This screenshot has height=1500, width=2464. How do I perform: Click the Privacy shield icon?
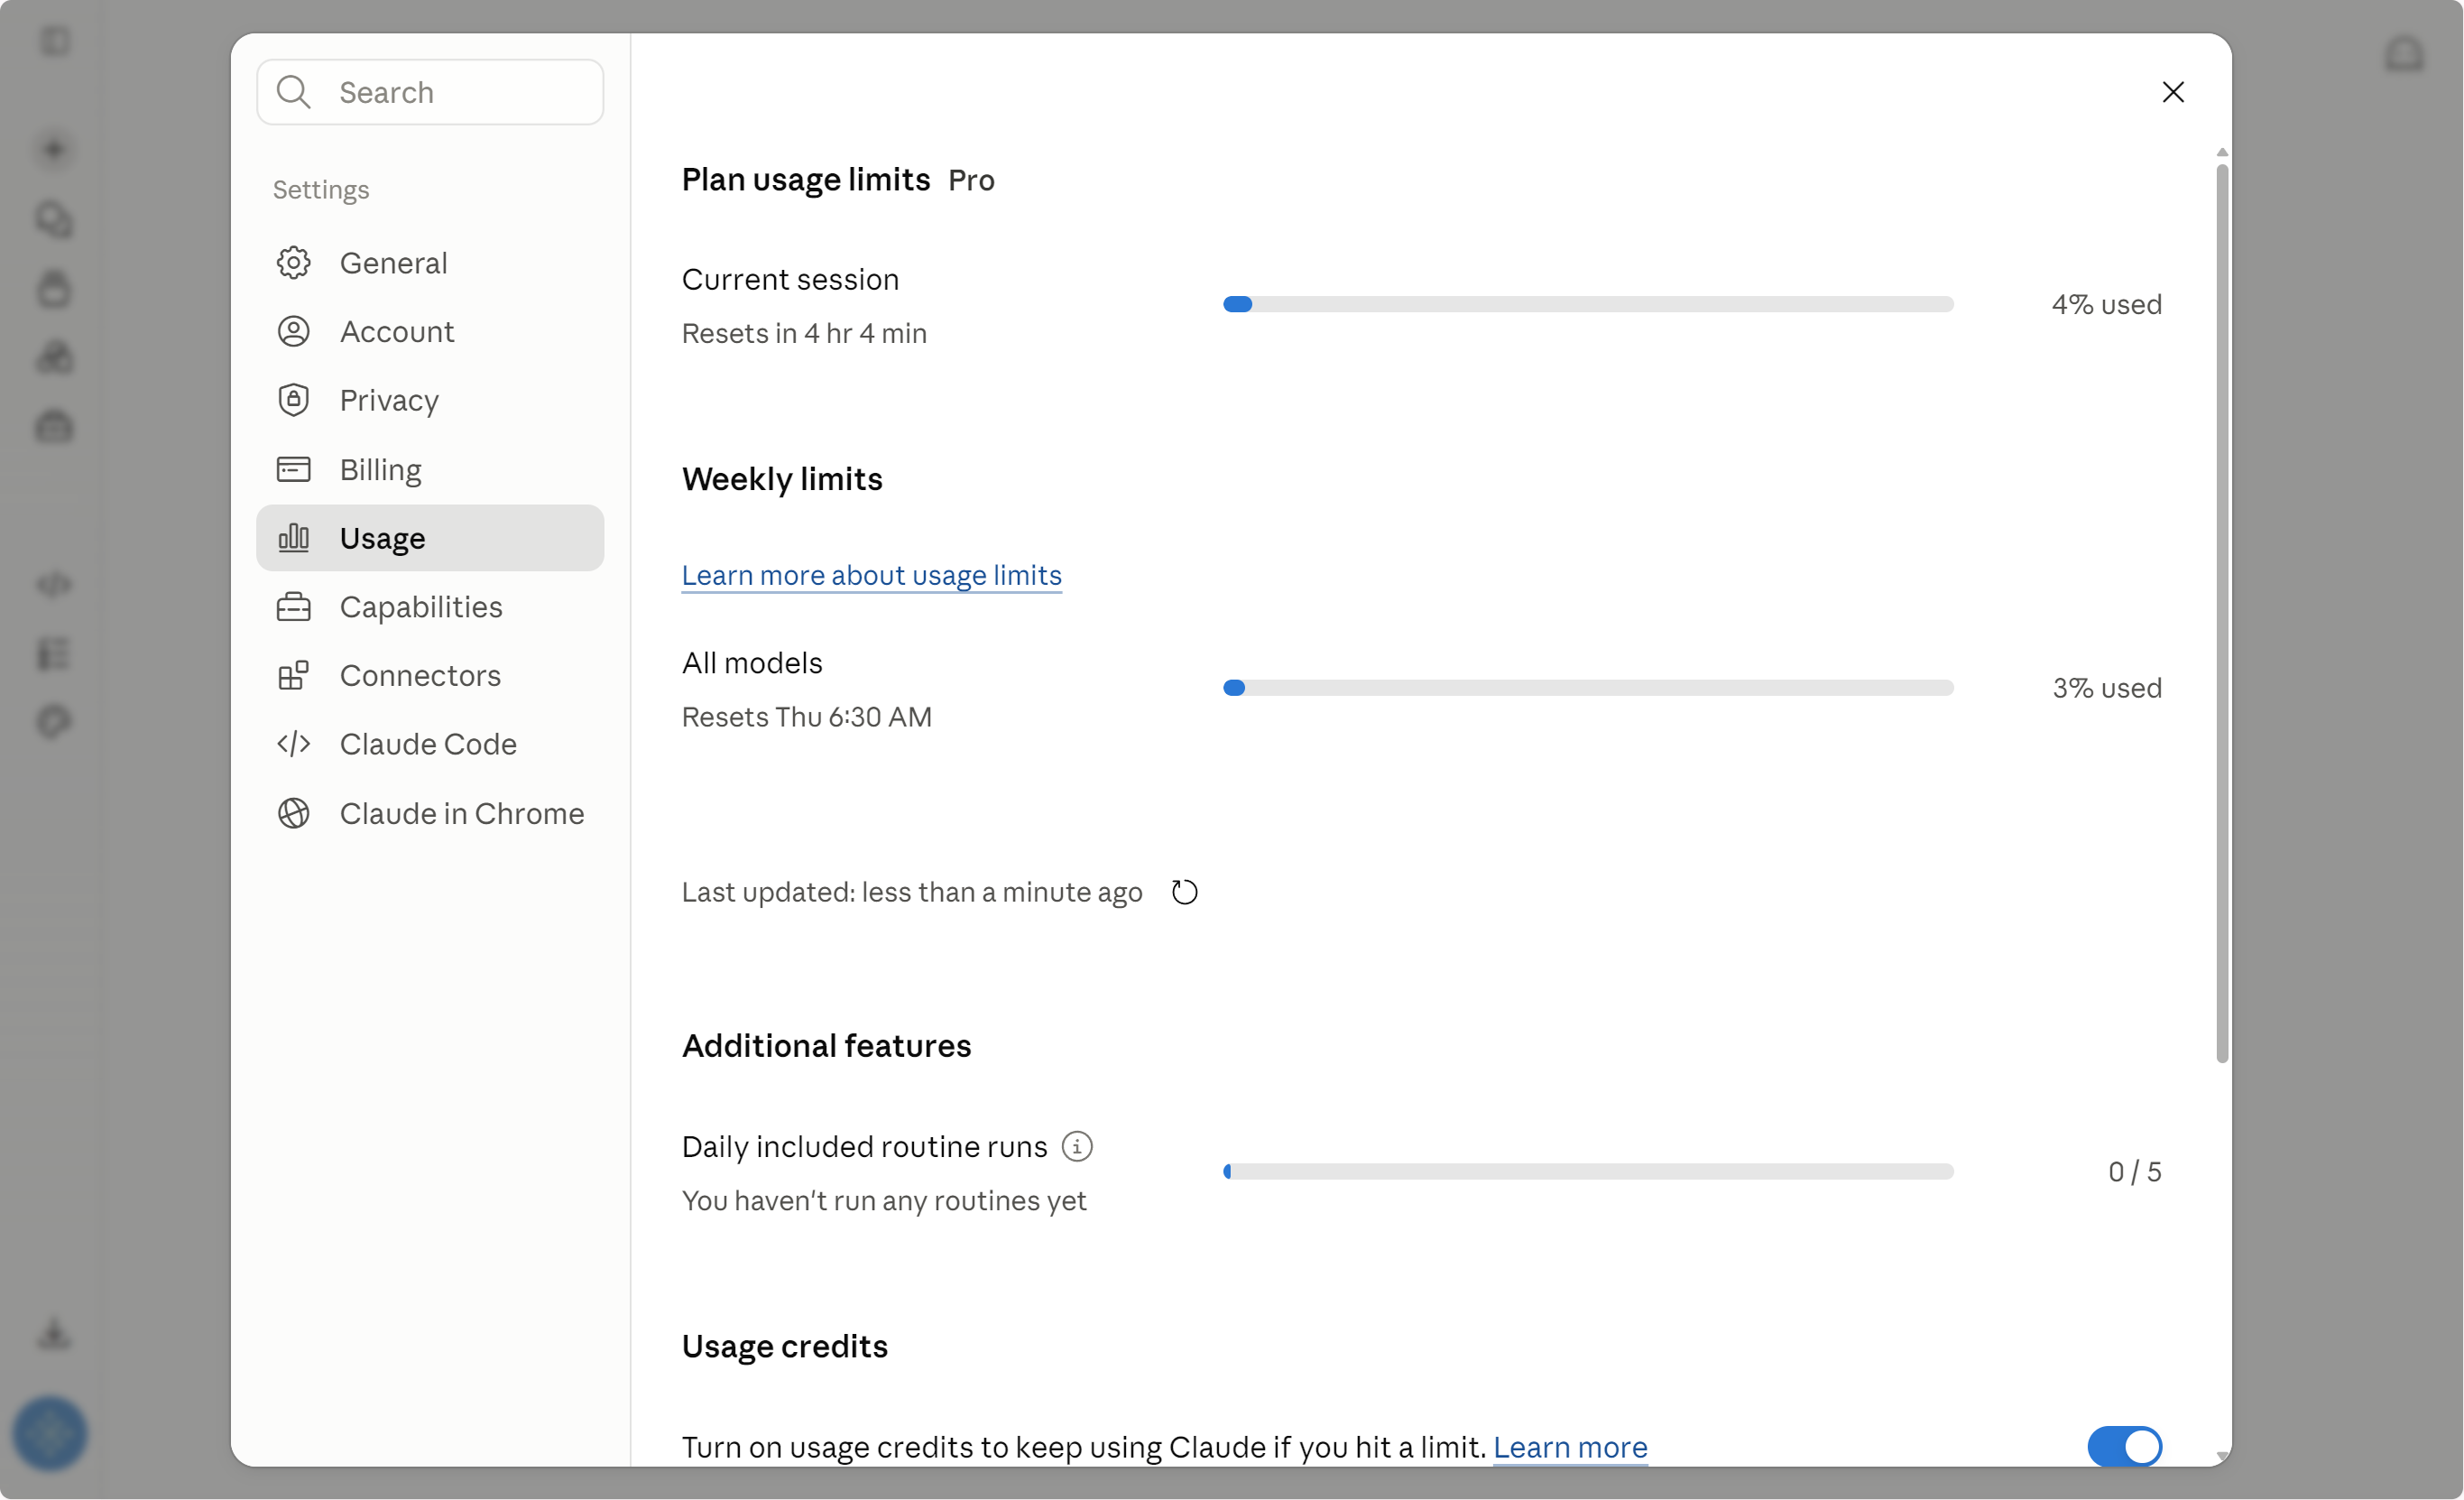[x=293, y=400]
